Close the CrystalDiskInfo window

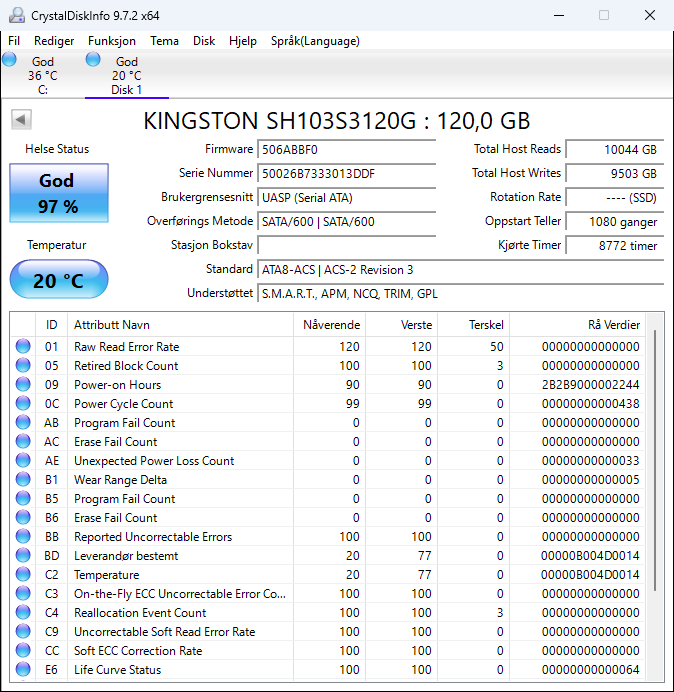(x=650, y=15)
